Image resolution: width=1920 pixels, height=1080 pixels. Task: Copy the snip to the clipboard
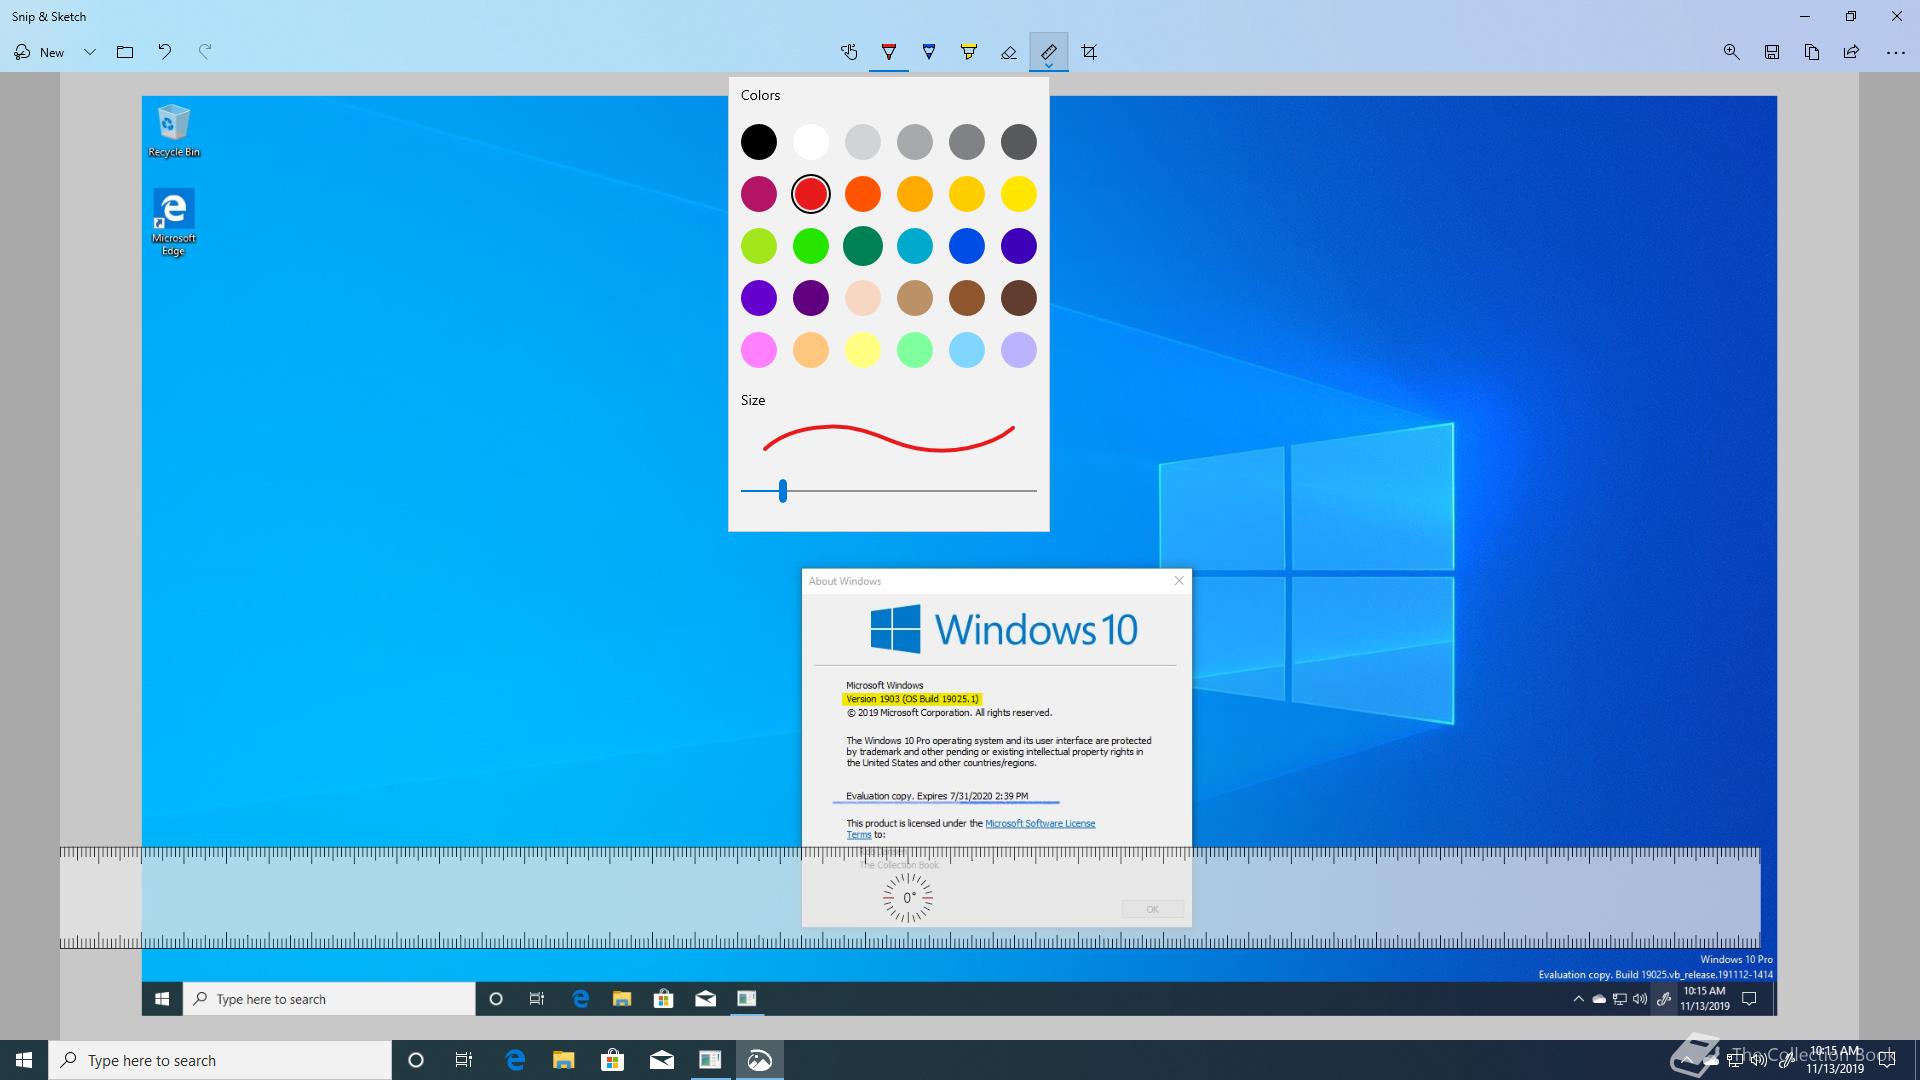[1812, 52]
